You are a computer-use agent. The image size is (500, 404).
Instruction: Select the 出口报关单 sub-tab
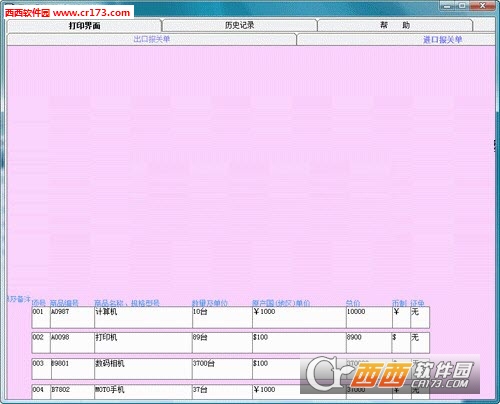point(152,39)
